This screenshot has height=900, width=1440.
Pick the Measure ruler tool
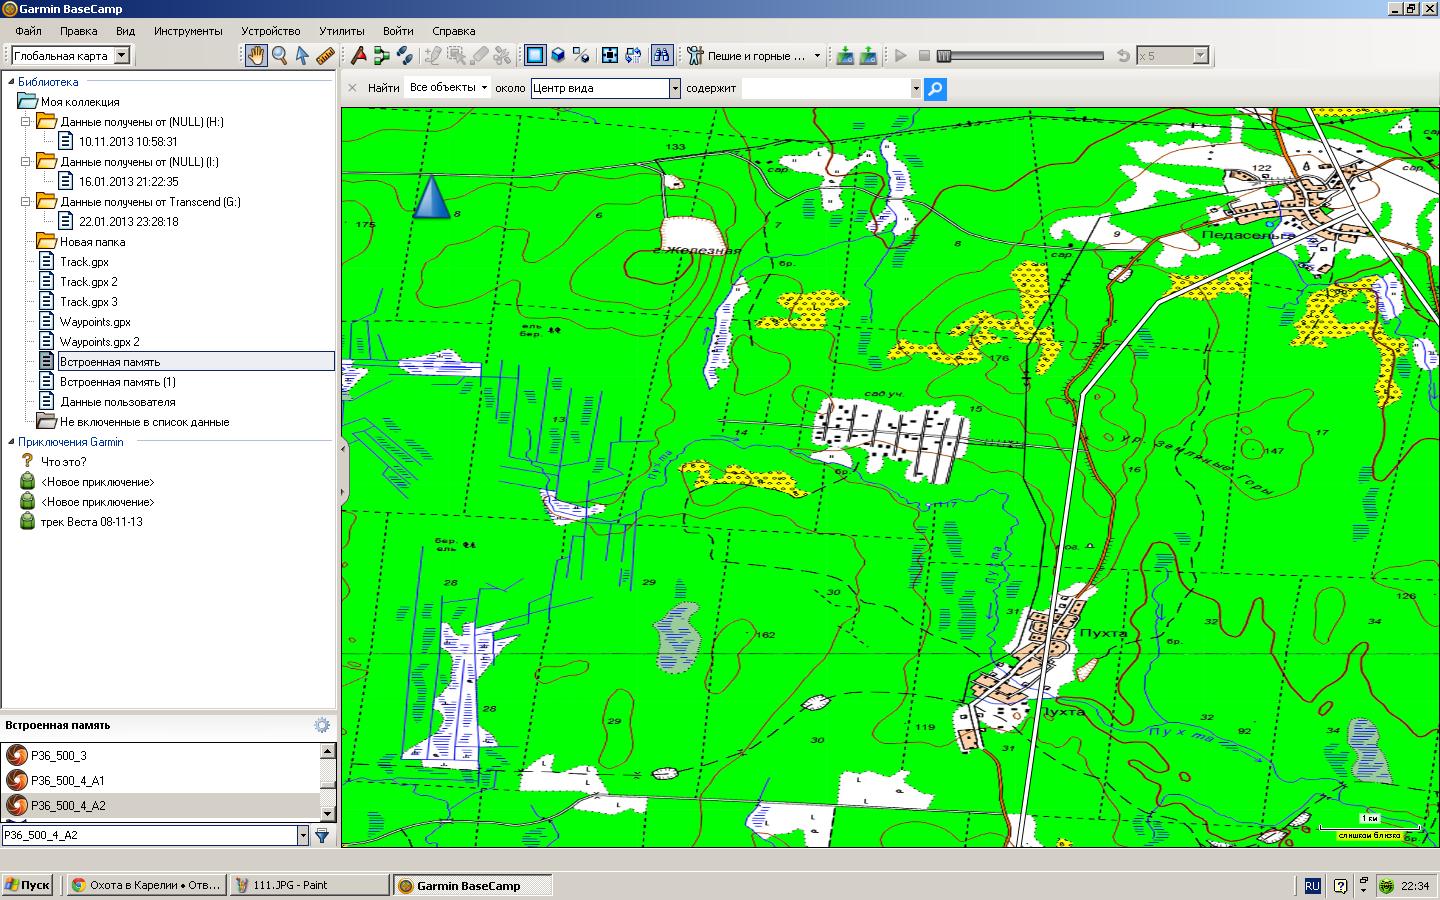pos(325,56)
